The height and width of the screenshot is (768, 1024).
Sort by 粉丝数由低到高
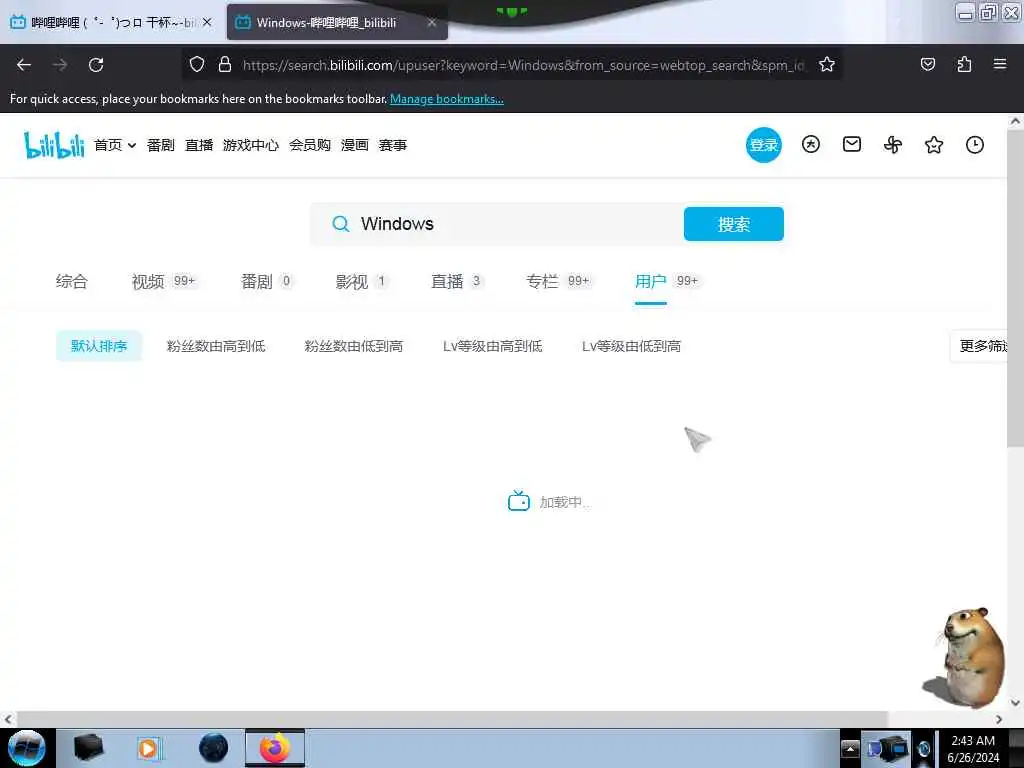[x=353, y=346]
